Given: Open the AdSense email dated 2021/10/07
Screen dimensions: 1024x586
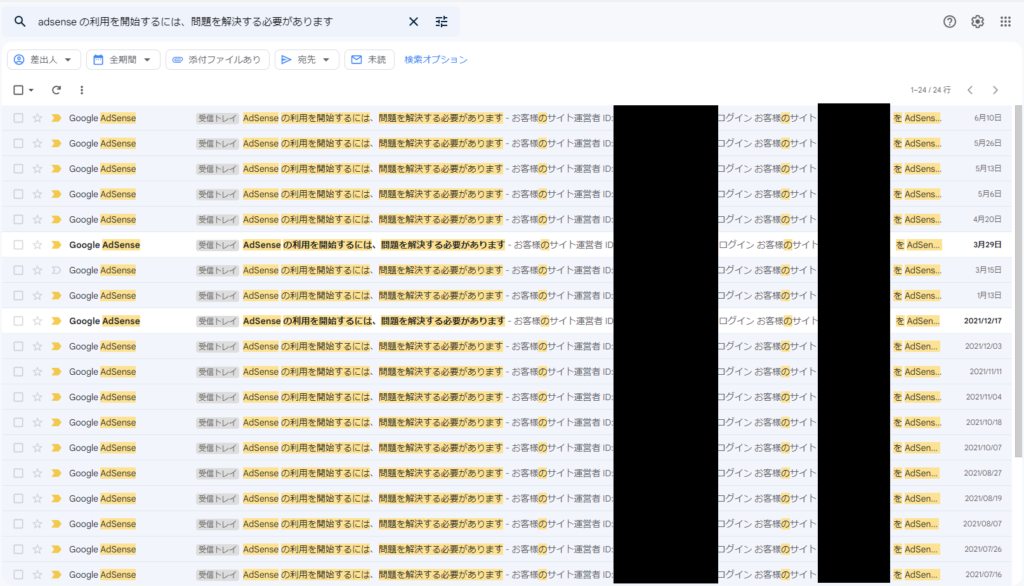Looking at the screenshot, I should pos(507,448).
